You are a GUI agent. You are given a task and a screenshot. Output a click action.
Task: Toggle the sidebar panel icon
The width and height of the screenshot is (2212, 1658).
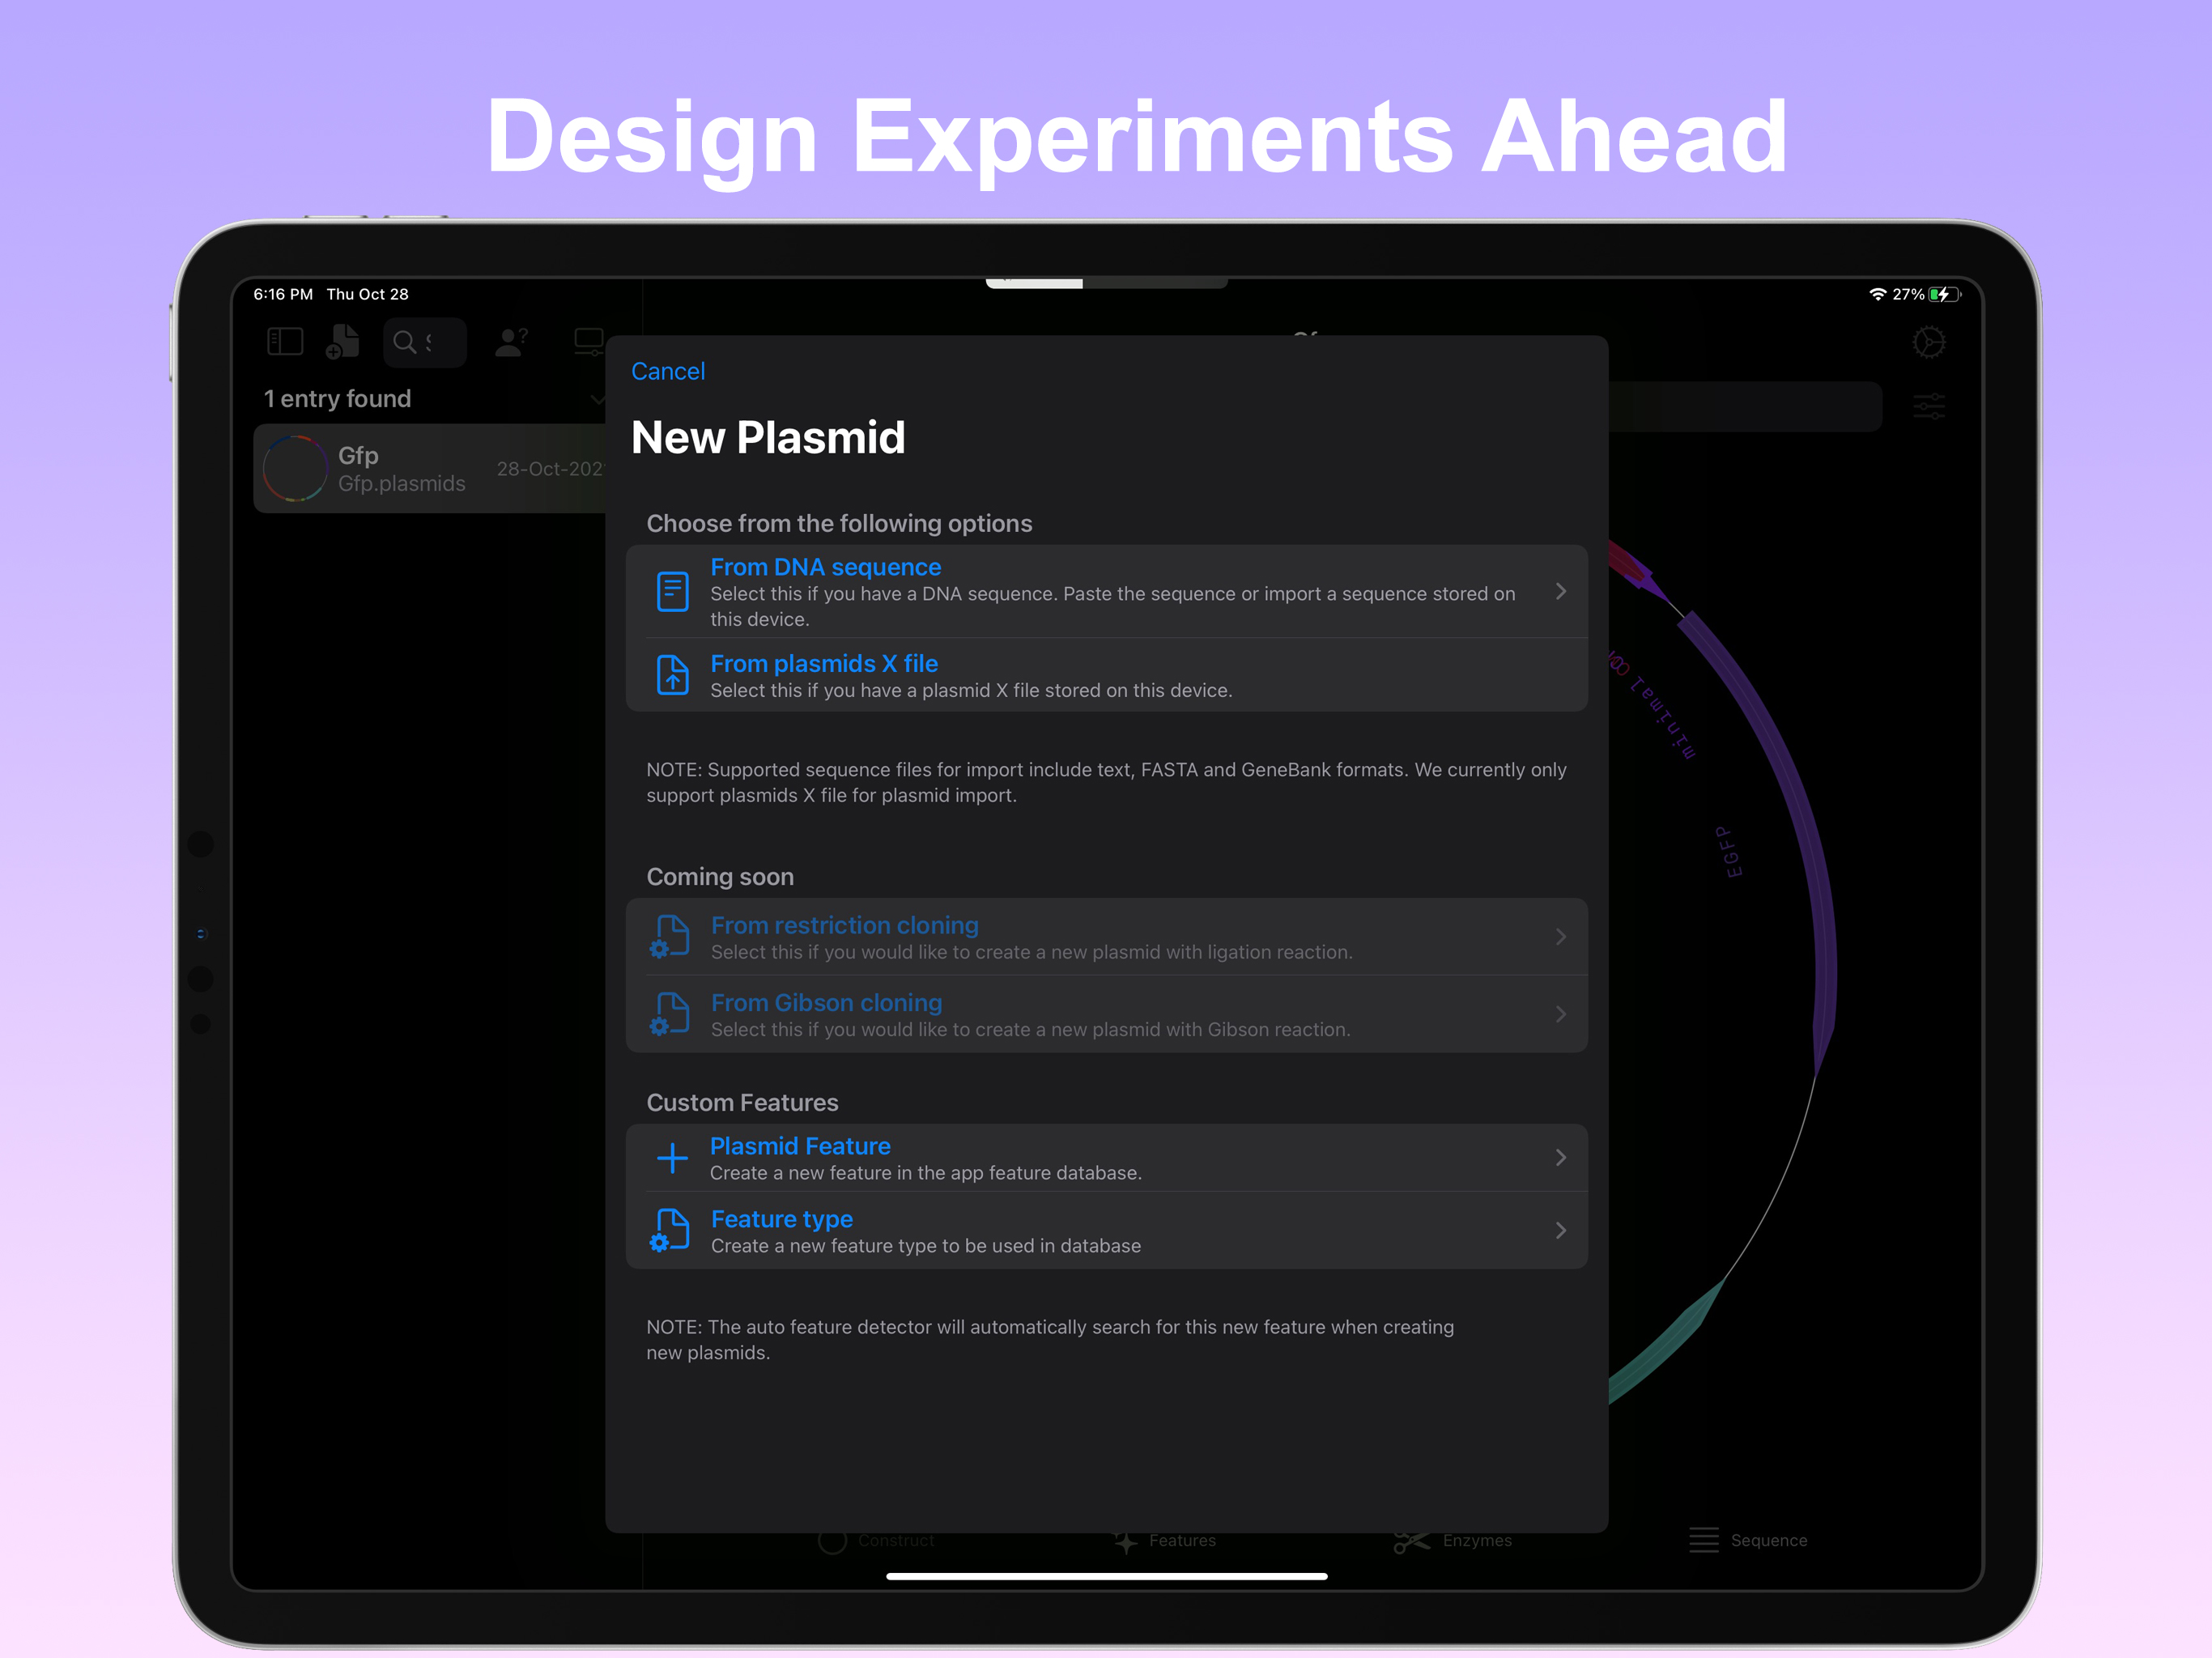pos(285,342)
